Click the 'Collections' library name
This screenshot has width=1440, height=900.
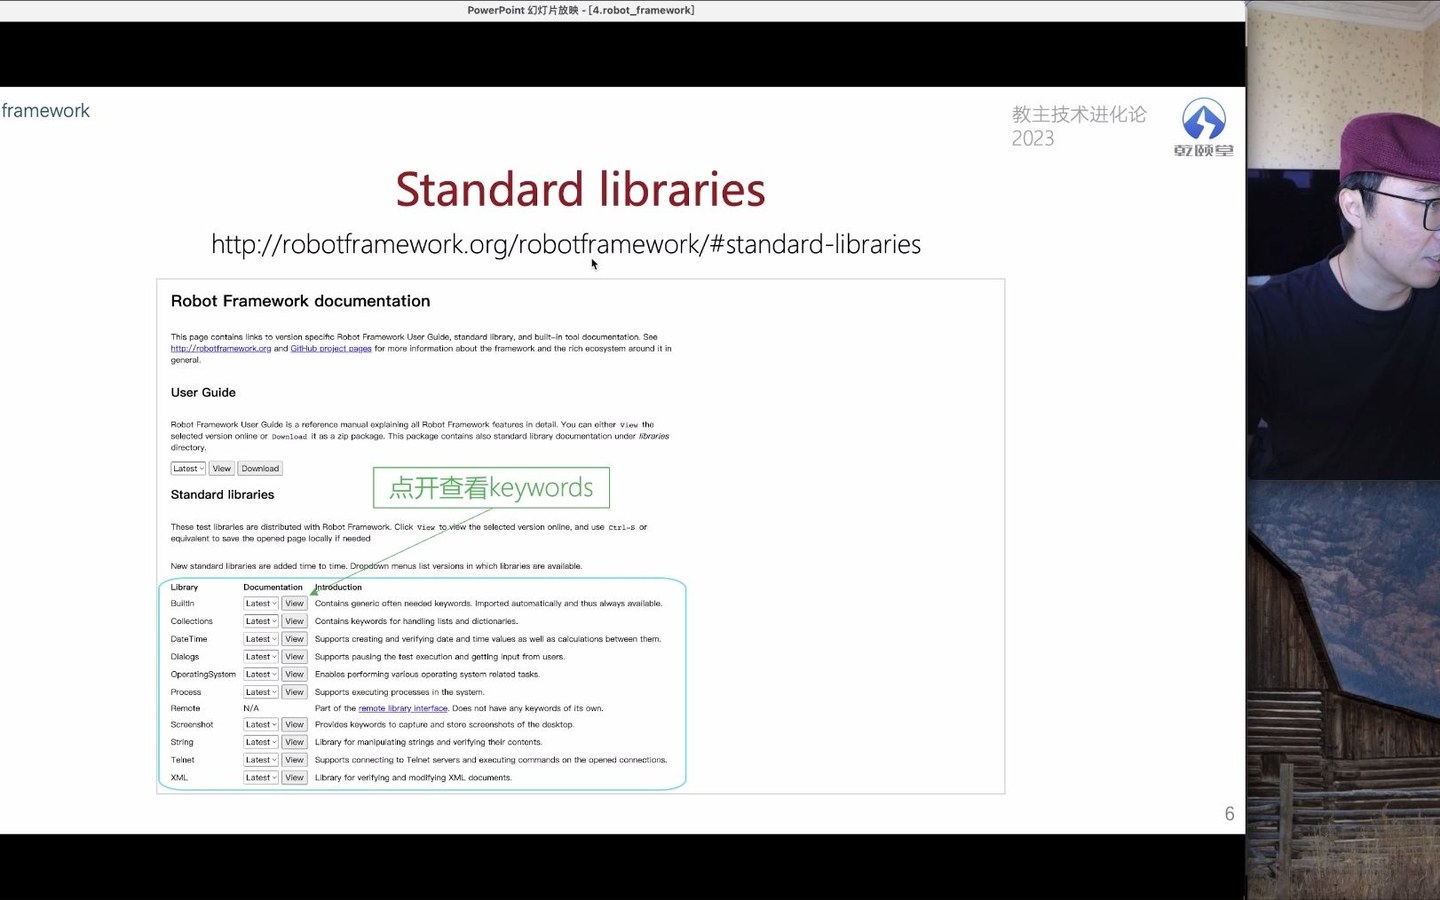coord(192,621)
